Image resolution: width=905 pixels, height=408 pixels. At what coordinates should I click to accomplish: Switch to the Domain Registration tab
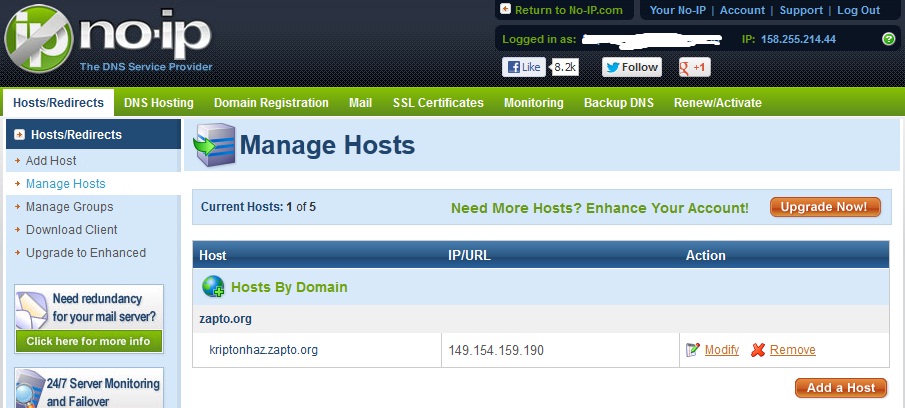pos(271,103)
